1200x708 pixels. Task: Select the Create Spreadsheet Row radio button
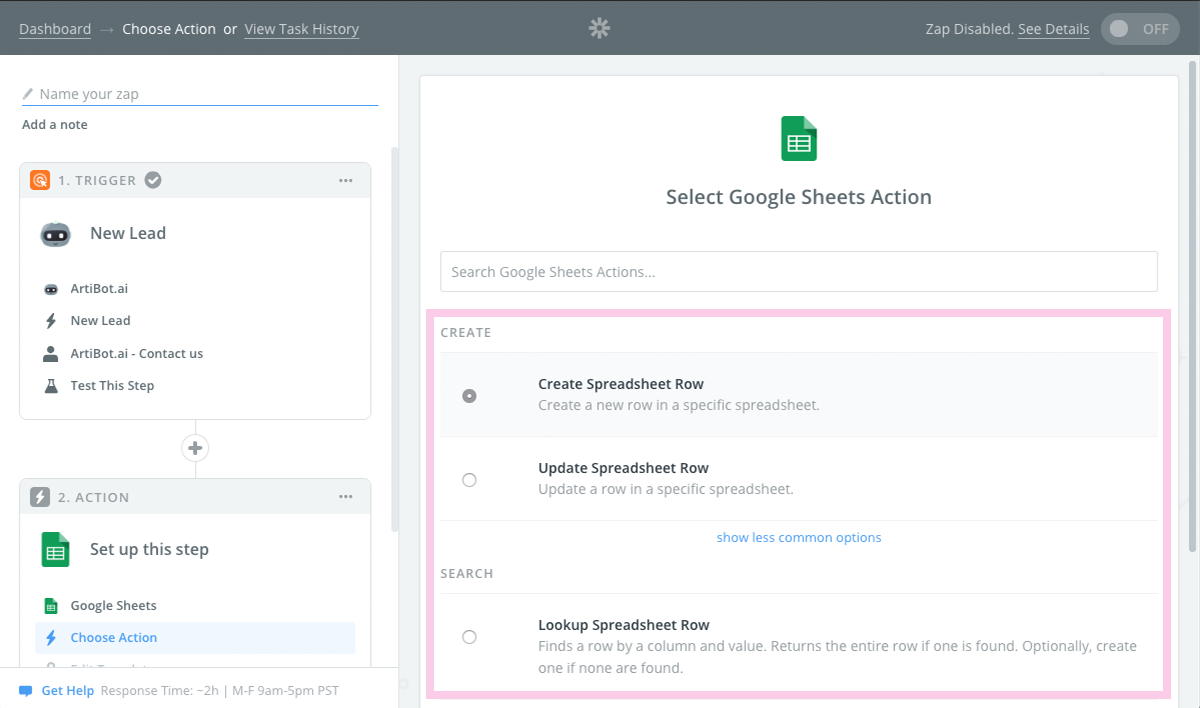pyautogui.click(x=469, y=396)
